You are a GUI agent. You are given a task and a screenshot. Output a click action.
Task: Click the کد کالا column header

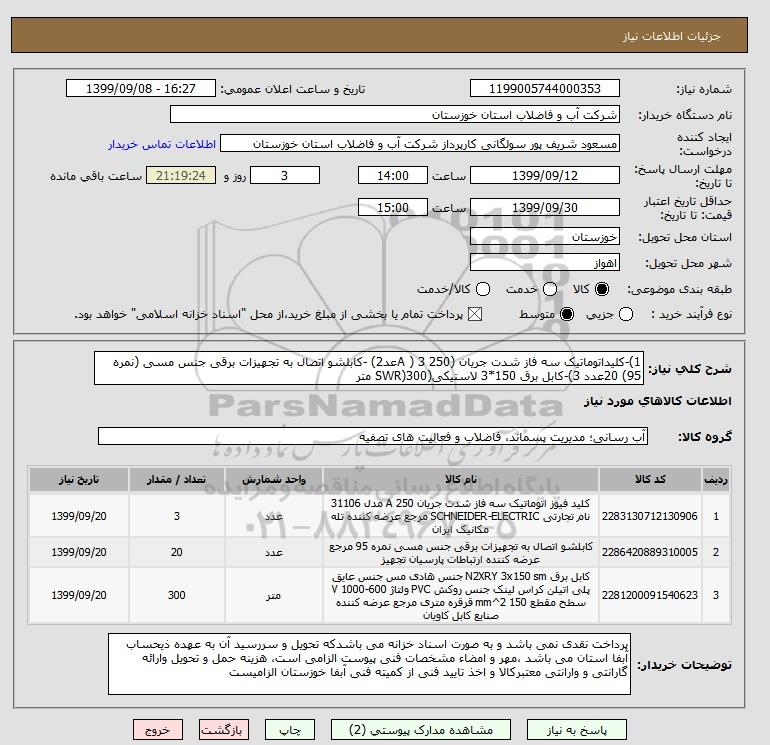[650, 479]
